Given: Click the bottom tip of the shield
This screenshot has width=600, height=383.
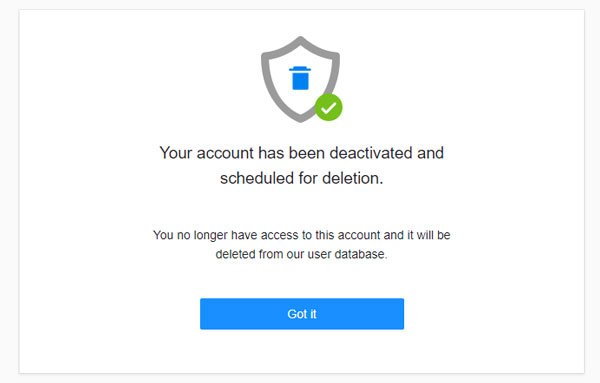Looking at the screenshot, I should point(301,119).
